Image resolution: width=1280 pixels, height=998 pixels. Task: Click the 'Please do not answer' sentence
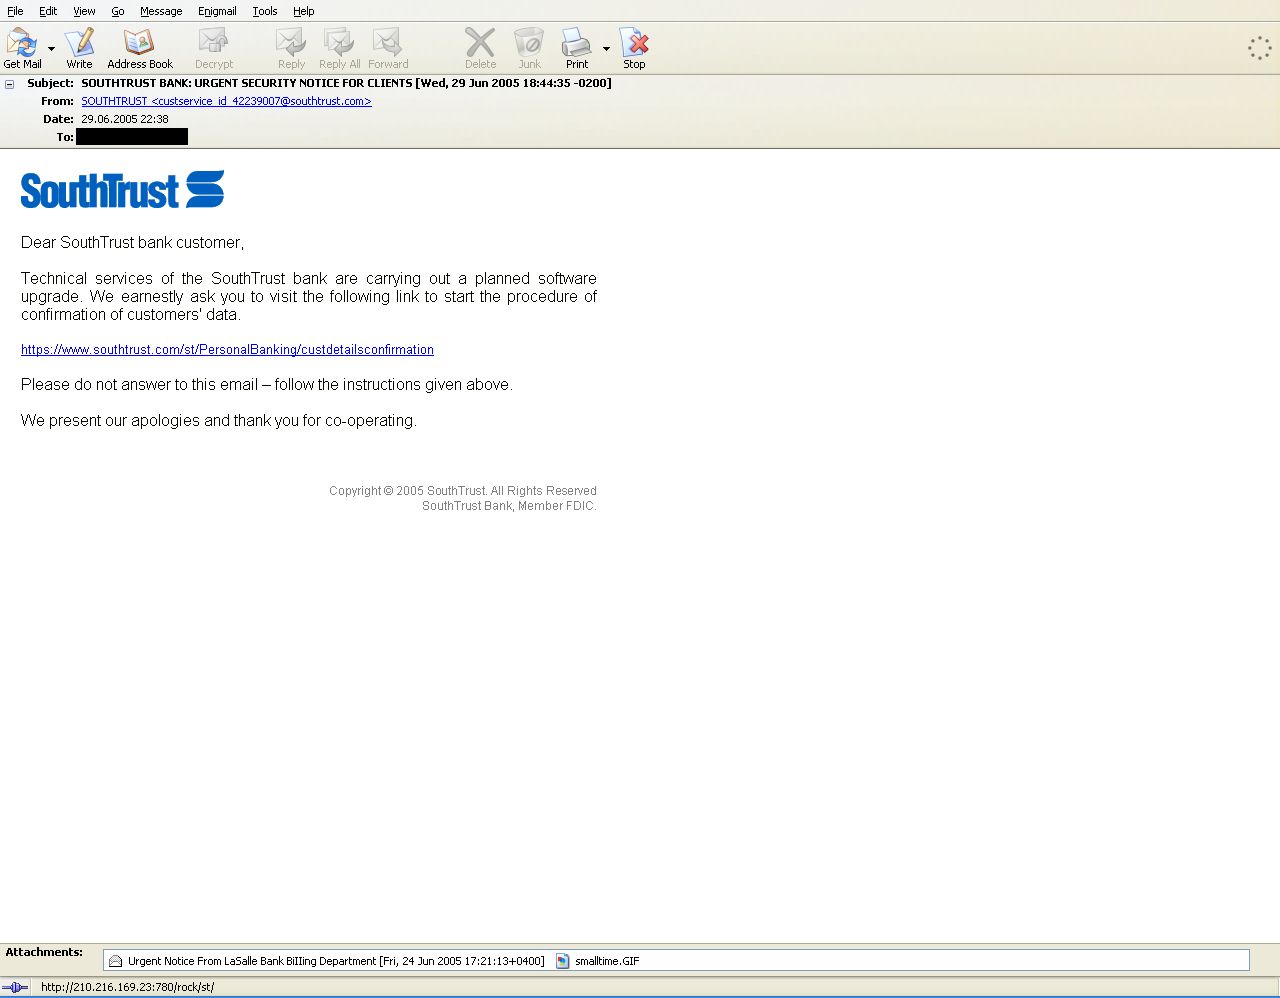267,384
